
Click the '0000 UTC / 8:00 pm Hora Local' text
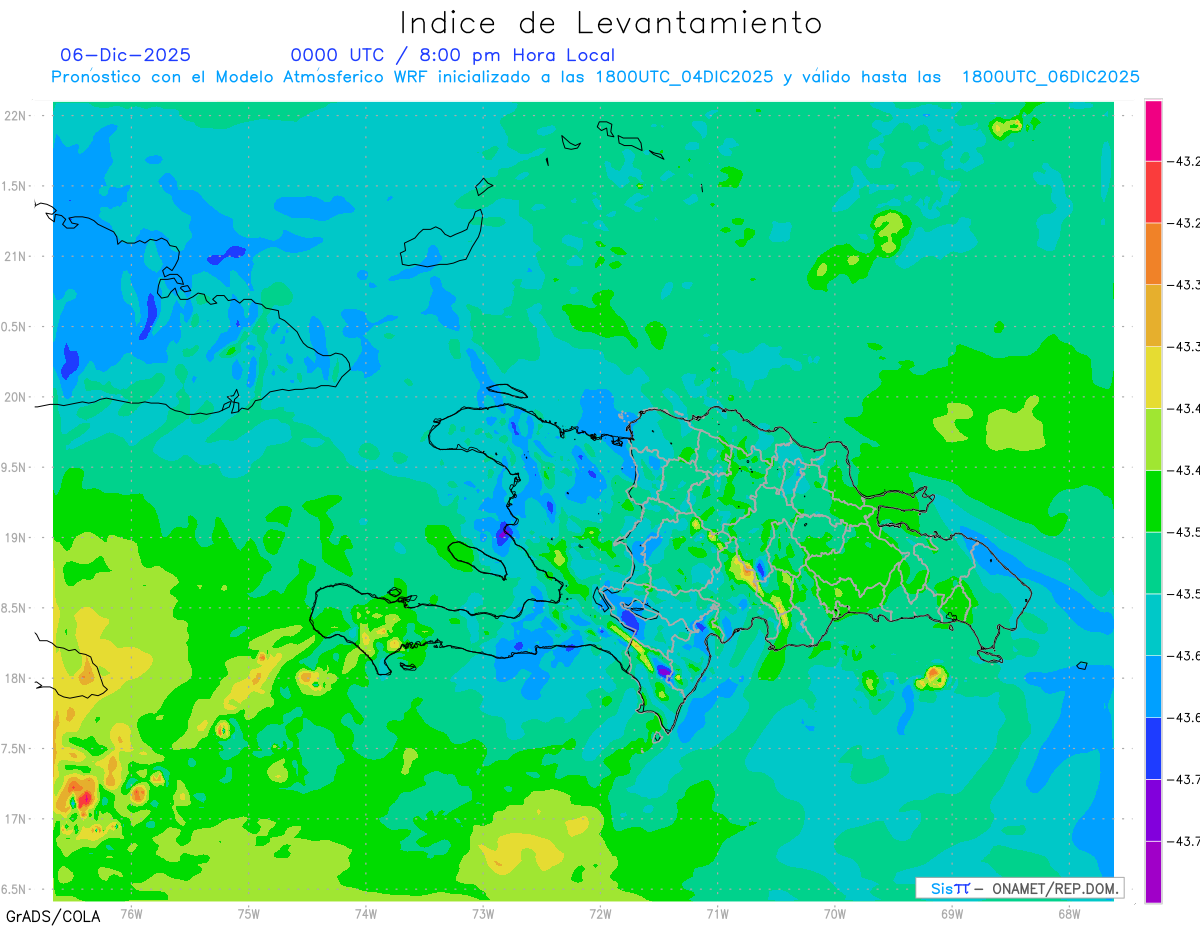453,55
